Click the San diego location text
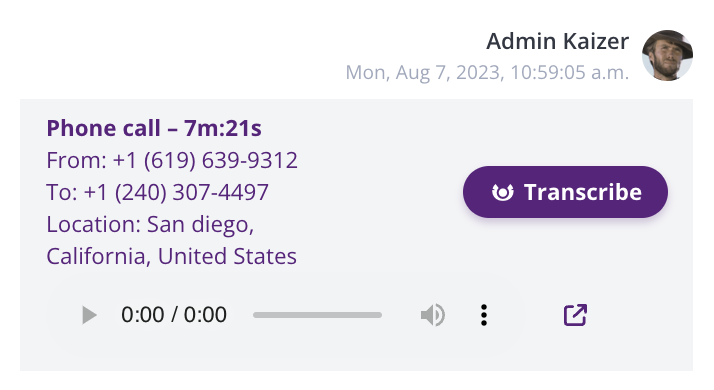Image resolution: width=714 pixels, height=390 pixels. 200,225
